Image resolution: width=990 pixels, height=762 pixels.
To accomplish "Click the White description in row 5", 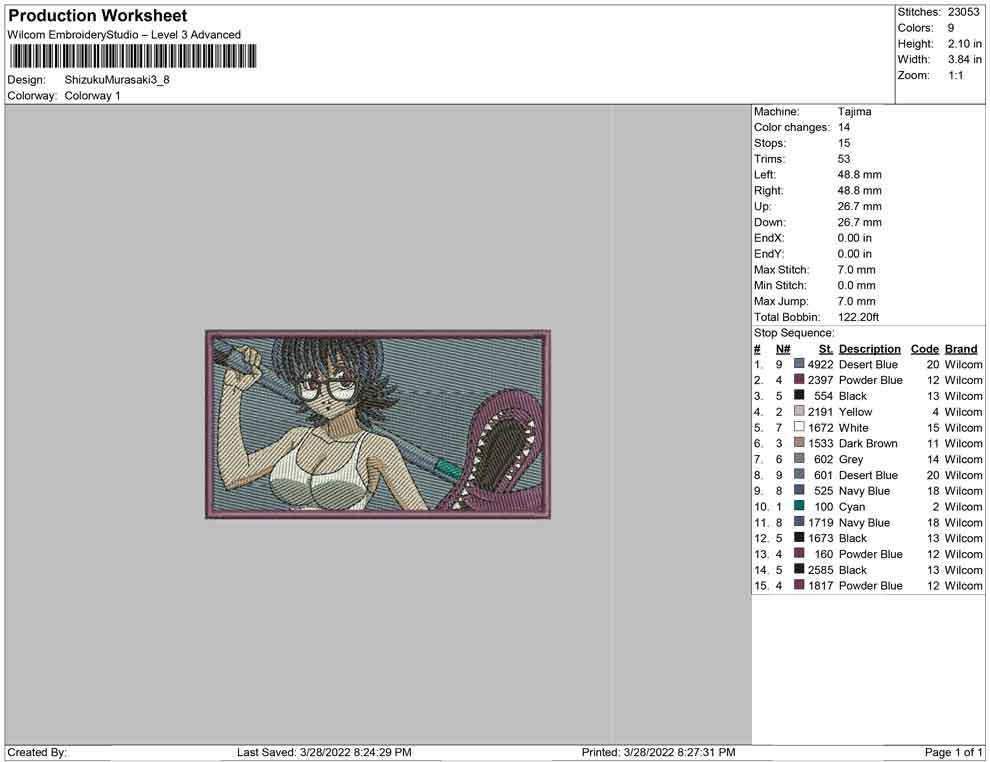I will click(853, 427).
